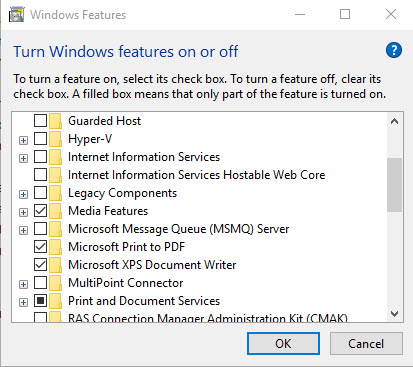Select the Guarded Host label

[104, 121]
